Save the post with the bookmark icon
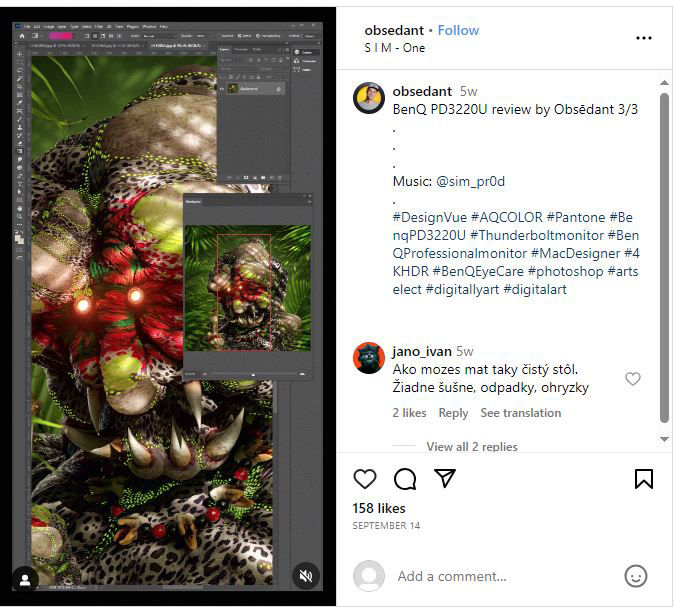This screenshot has width=674, height=609. coord(643,479)
